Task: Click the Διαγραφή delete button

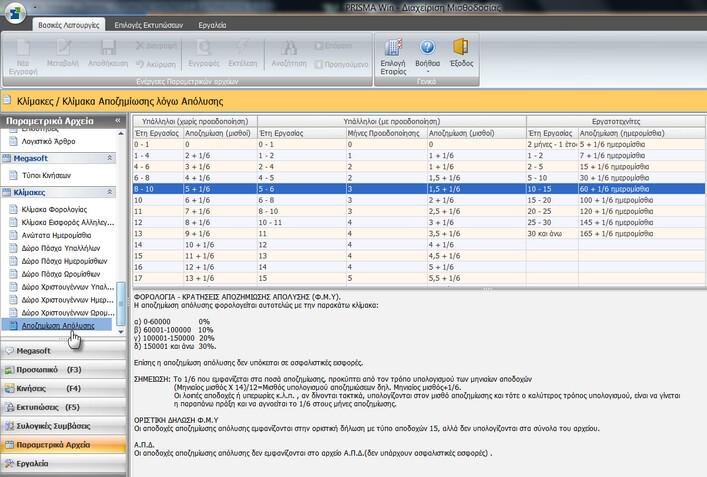Action: pyautogui.click(x=156, y=46)
